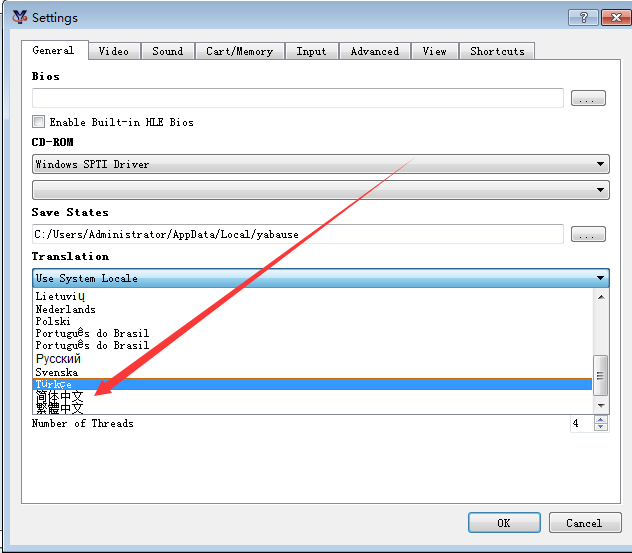Click the Yabause app icon in title bar
The height and width of the screenshot is (553, 632).
tap(19, 17)
